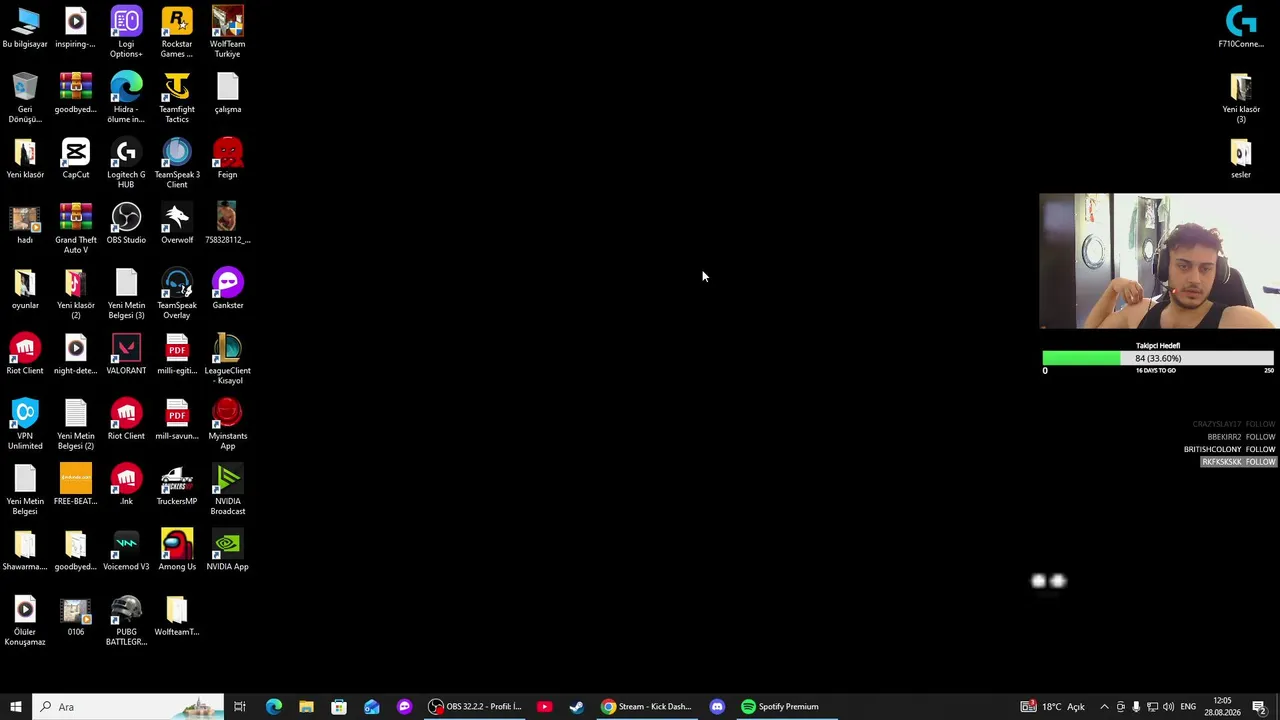Select the Ölüler Konuşamaz video file
Viewport: 1280px width, 720px height.
(25, 620)
